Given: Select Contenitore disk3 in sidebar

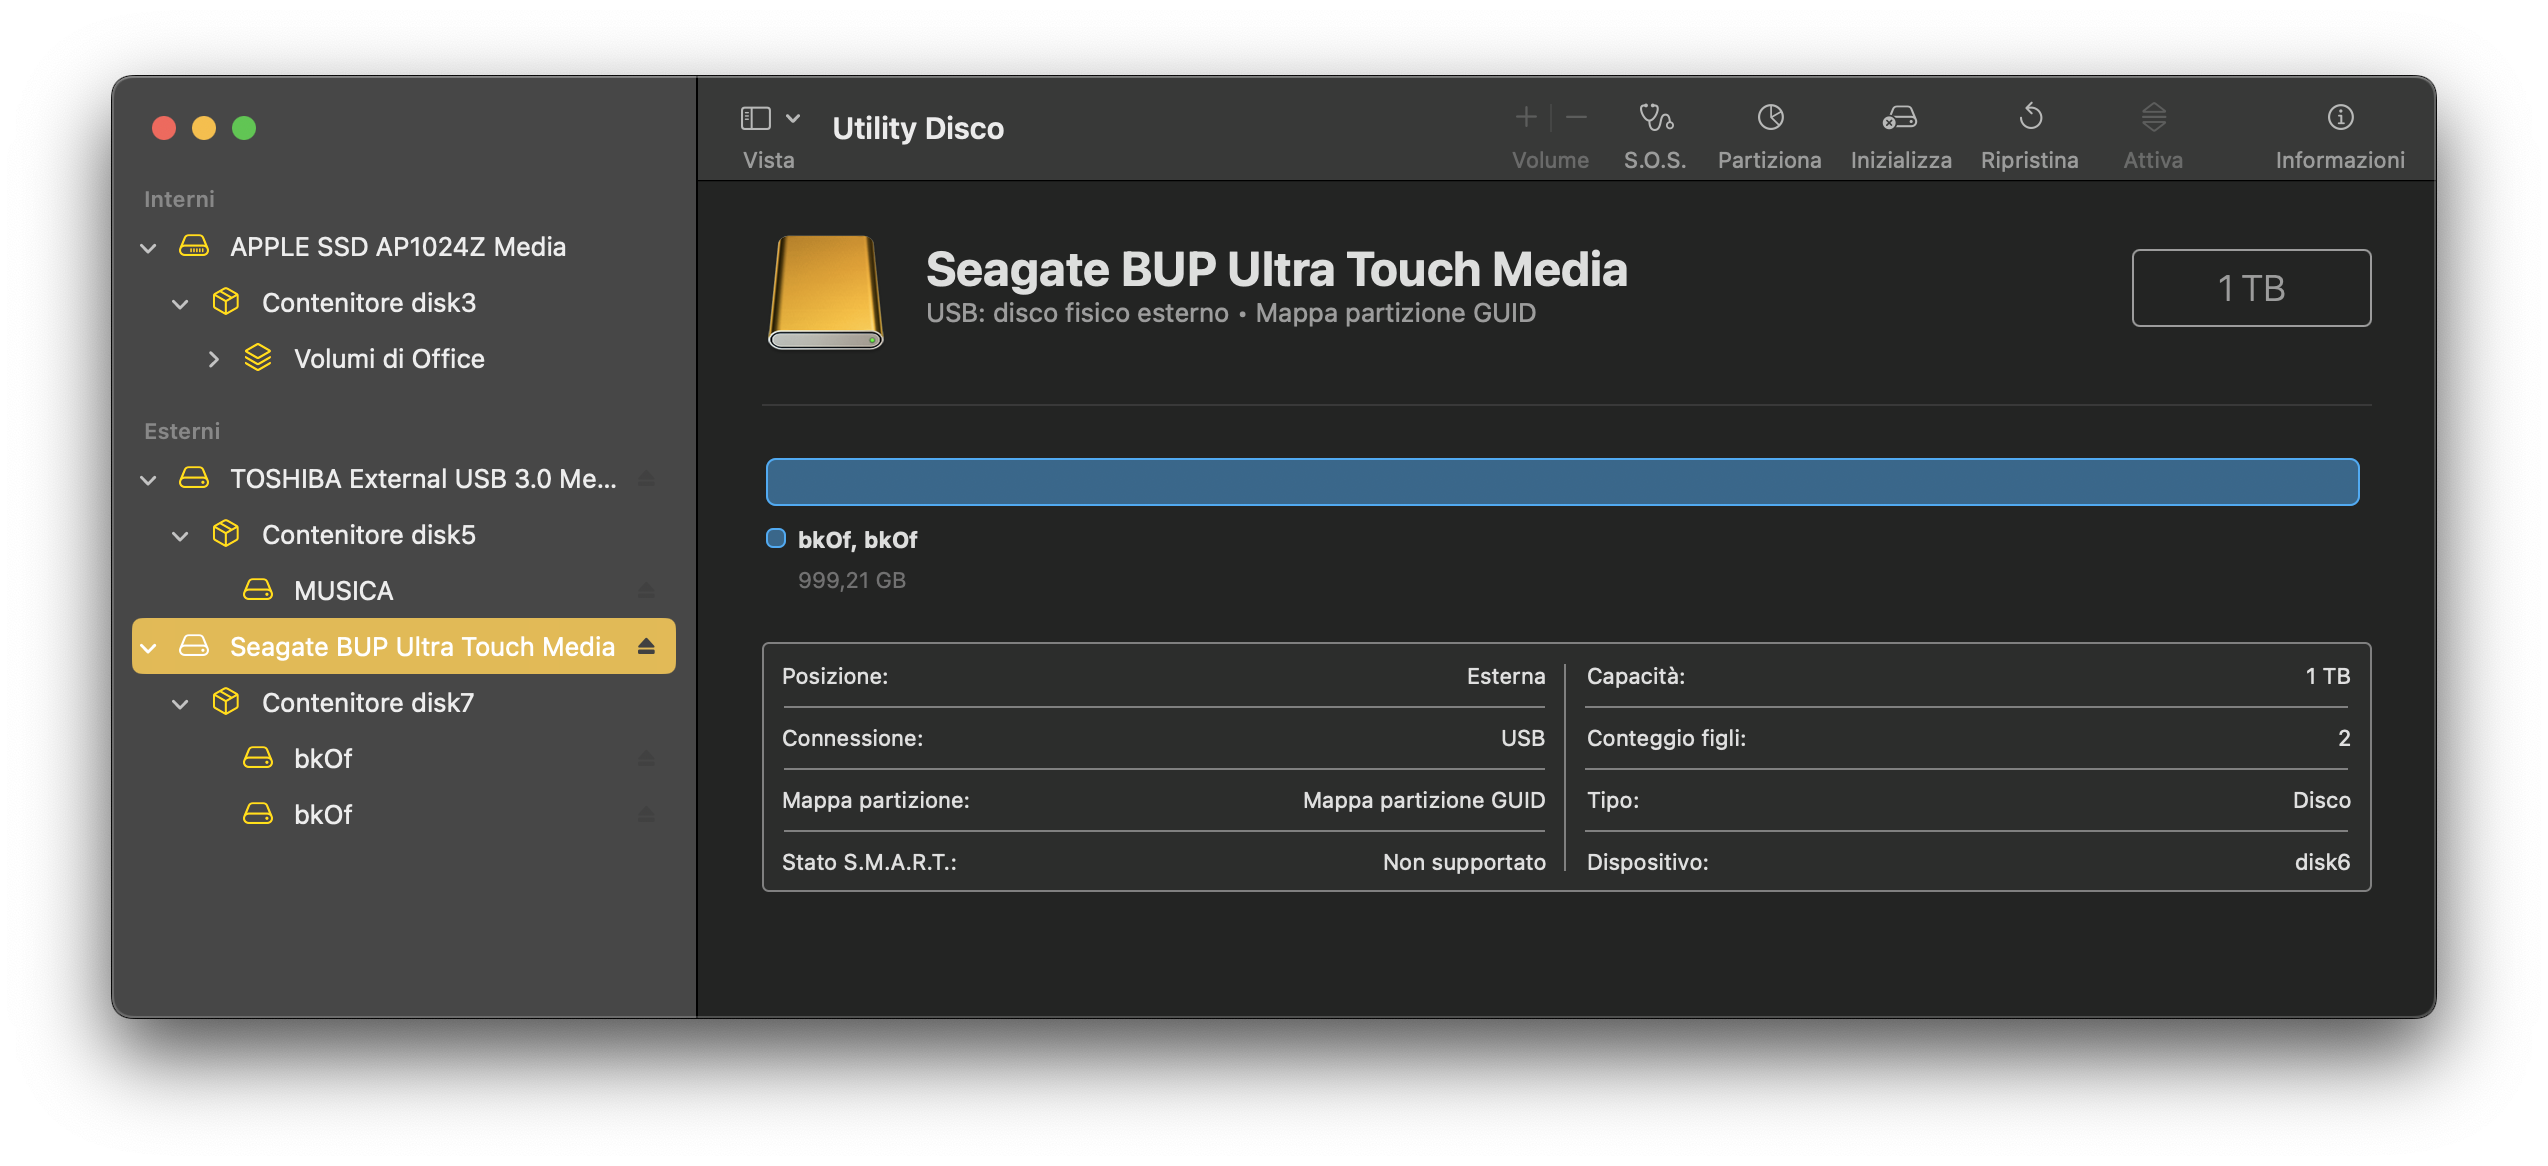Looking at the screenshot, I should point(368,303).
